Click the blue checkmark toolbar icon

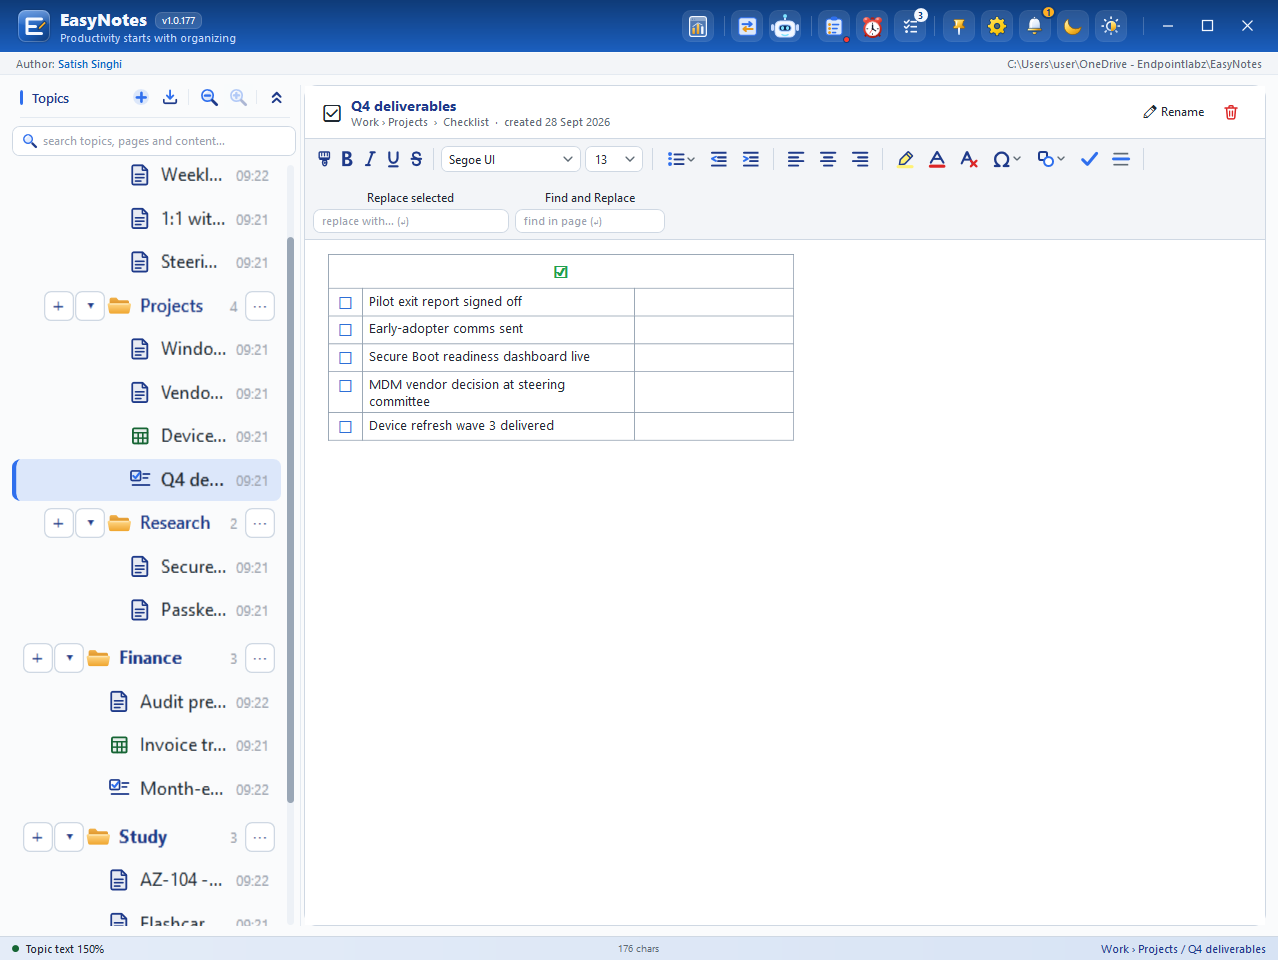[x=1089, y=159]
